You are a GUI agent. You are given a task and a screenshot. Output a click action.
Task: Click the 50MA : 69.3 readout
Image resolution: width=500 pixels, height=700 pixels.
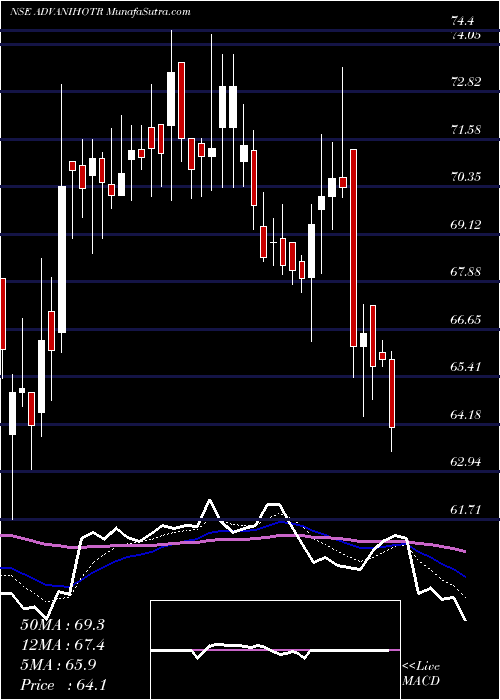point(62,625)
